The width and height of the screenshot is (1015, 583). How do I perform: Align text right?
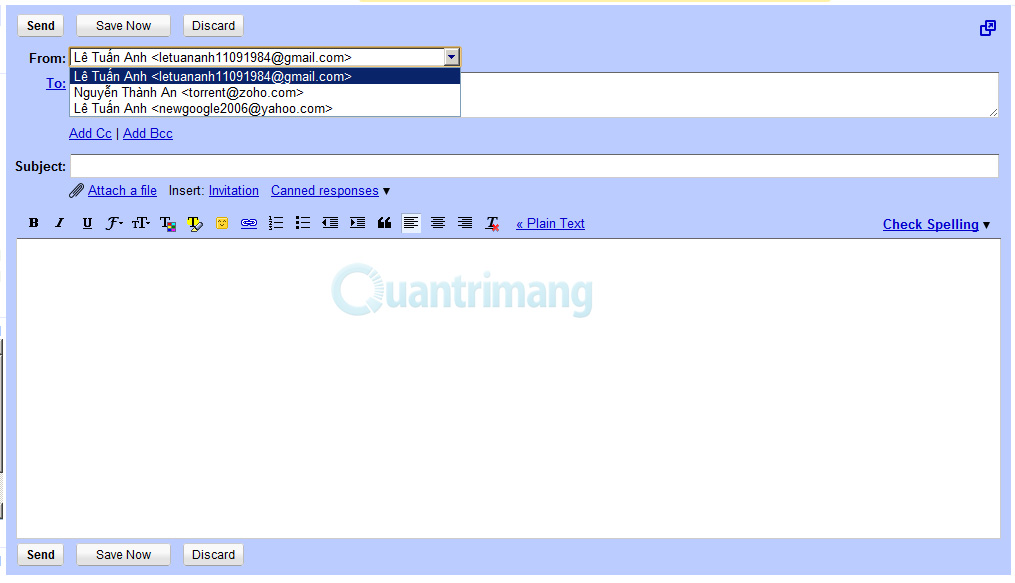[x=465, y=223]
